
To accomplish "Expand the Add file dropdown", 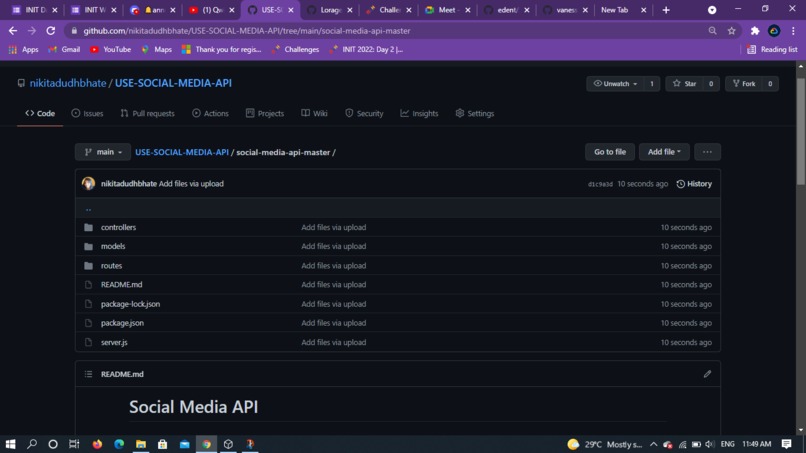I will (664, 152).
